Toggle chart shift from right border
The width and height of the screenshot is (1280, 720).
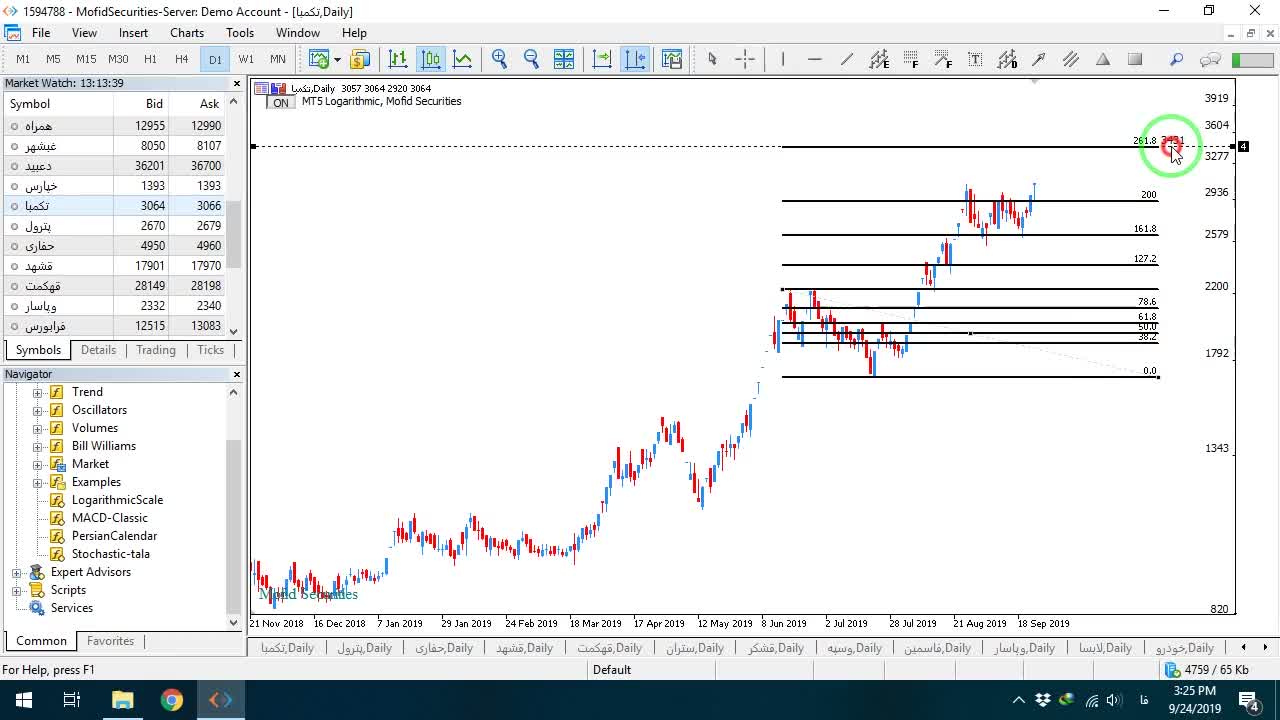click(x=635, y=59)
